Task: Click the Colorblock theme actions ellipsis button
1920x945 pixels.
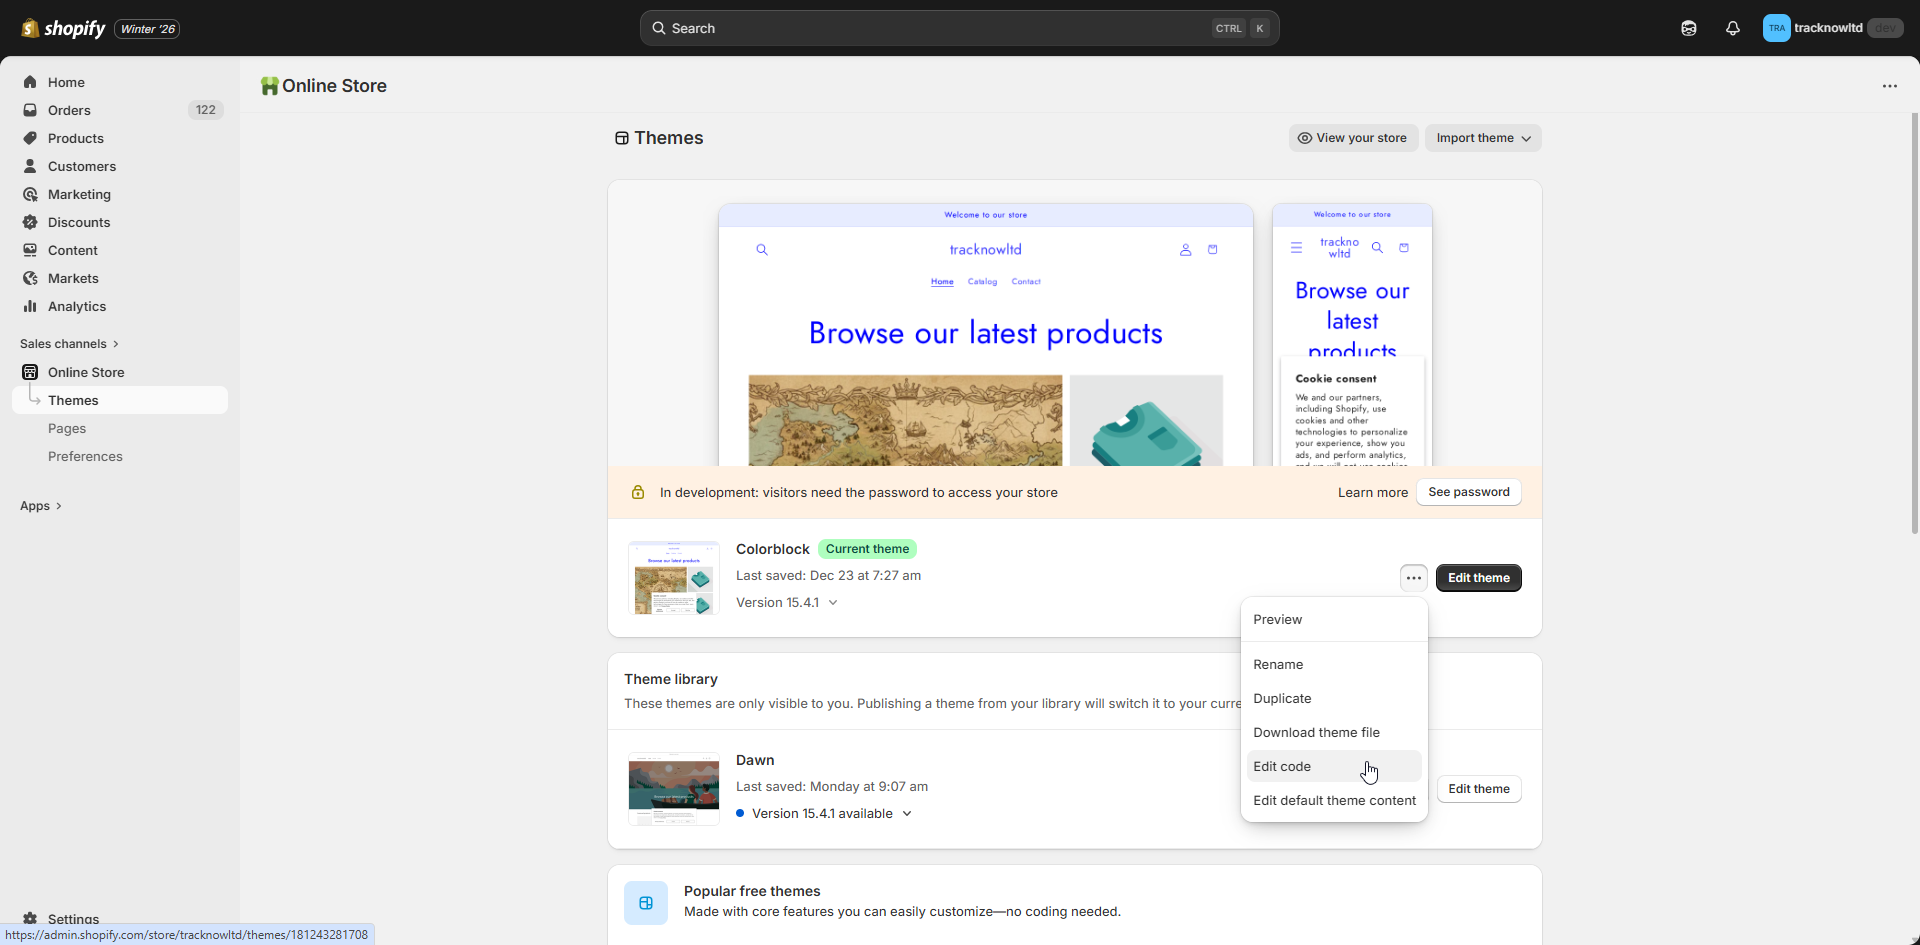Action: (1413, 578)
